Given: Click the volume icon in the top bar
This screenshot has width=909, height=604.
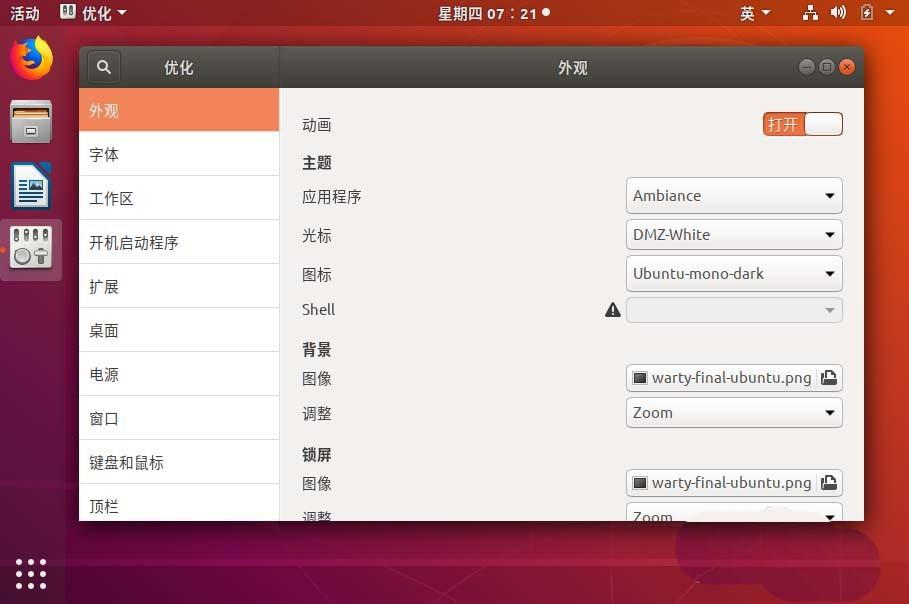Looking at the screenshot, I should [x=838, y=13].
